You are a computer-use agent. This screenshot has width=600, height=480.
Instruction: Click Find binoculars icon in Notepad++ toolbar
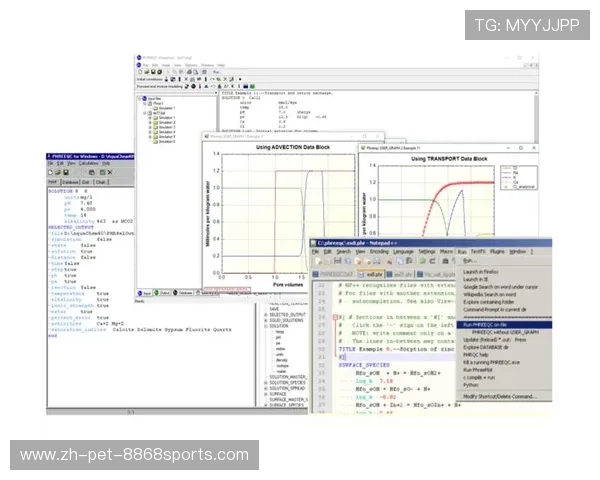coord(445,261)
